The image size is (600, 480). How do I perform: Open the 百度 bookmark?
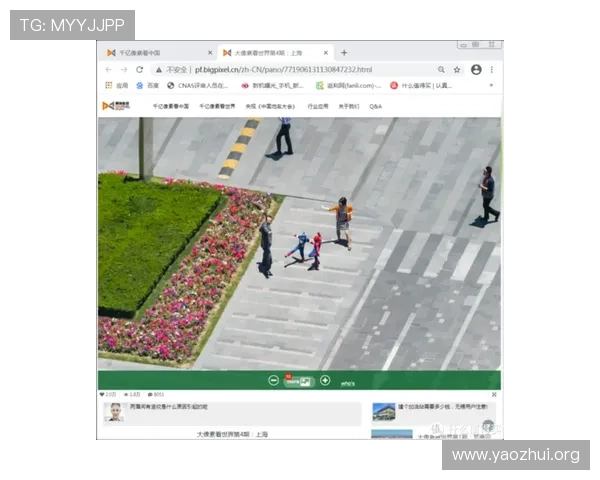click(147, 85)
